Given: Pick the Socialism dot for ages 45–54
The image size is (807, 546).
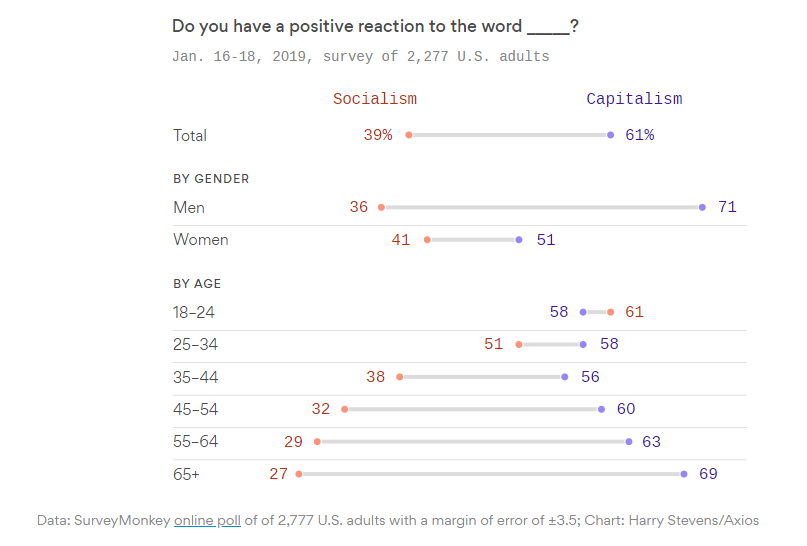Looking at the screenshot, I should (x=345, y=409).
